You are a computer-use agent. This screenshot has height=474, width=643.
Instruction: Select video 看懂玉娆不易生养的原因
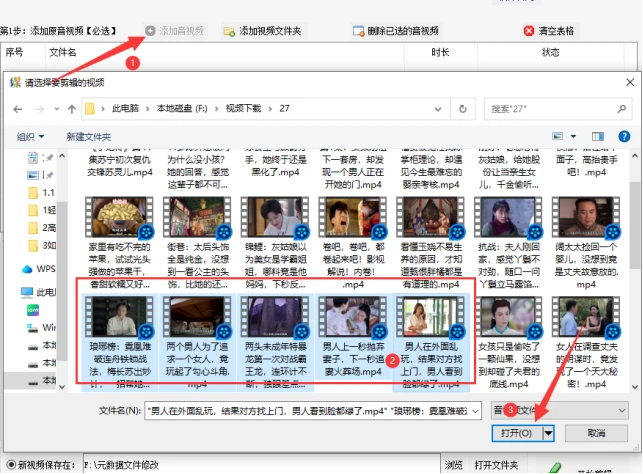[431, 243]
